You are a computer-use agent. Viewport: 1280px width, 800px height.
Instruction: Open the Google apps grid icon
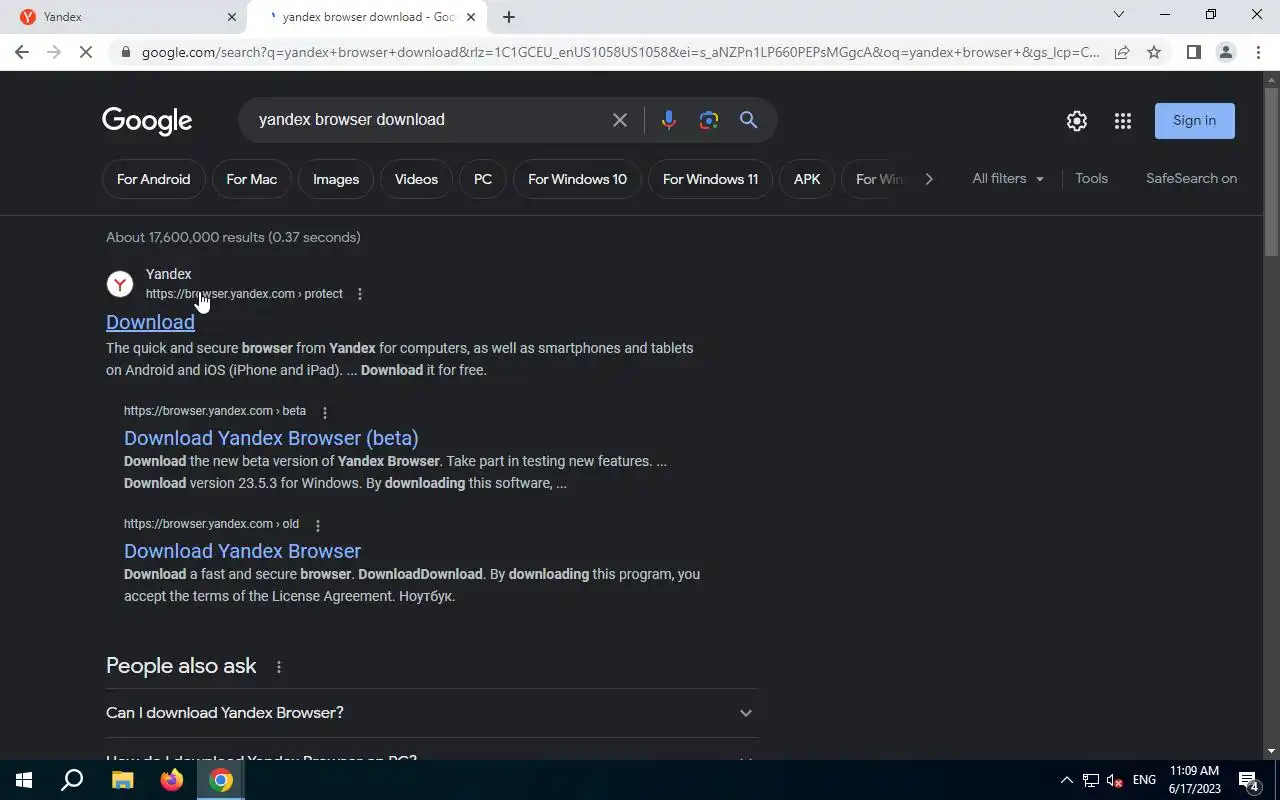(x=1123, y=121)
